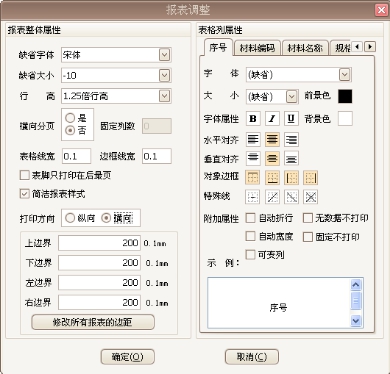Pick 前景色 black color swatch
This screenshot has height=374, width=390.
(x=345, y=96)
